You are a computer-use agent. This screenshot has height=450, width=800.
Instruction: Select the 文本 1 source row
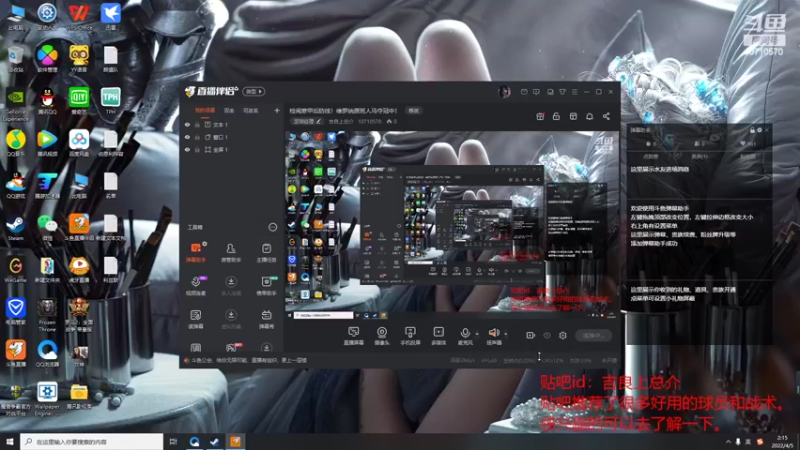click(x=232, y=124)
